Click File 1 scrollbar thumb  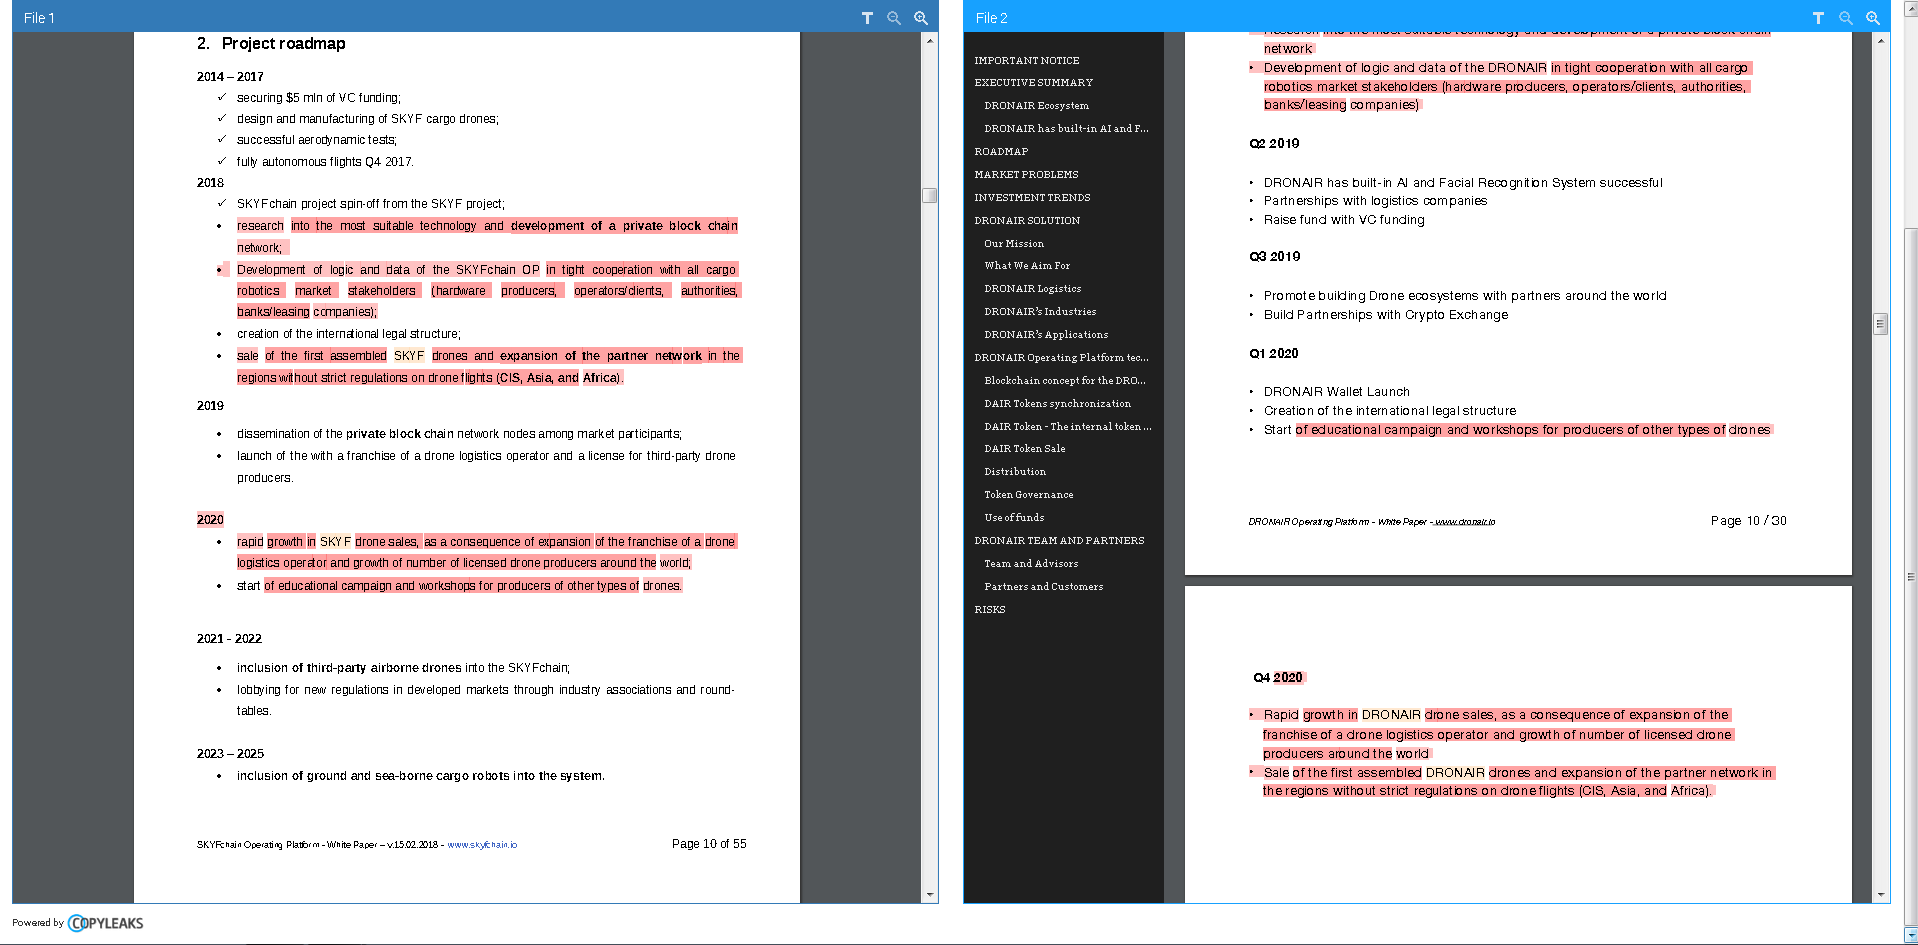pos(930,195)
